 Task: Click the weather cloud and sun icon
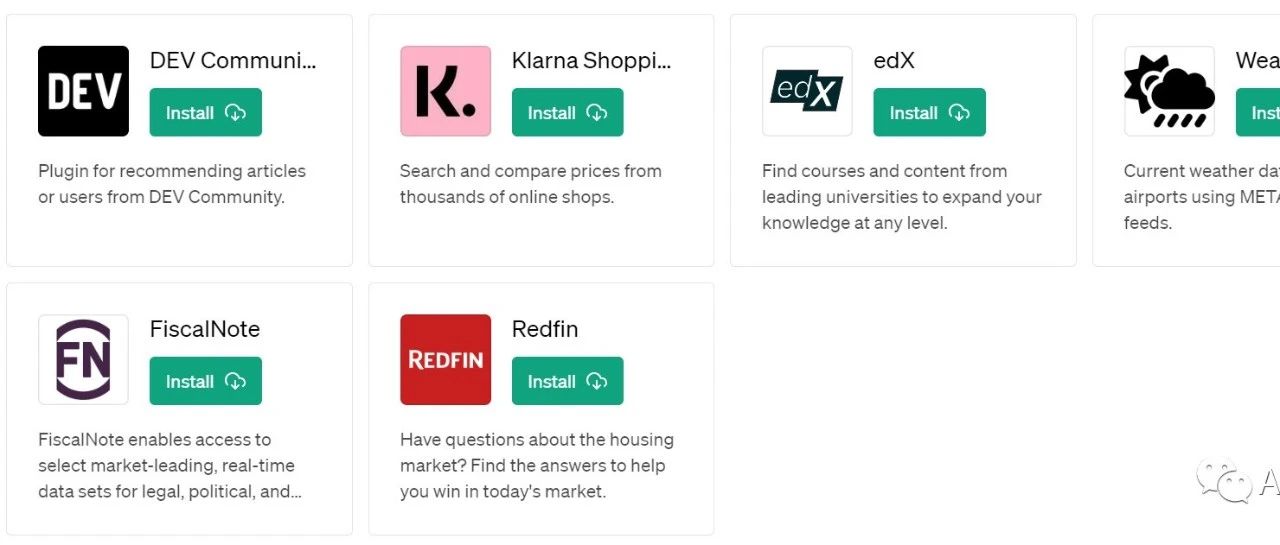point(1169,91)
